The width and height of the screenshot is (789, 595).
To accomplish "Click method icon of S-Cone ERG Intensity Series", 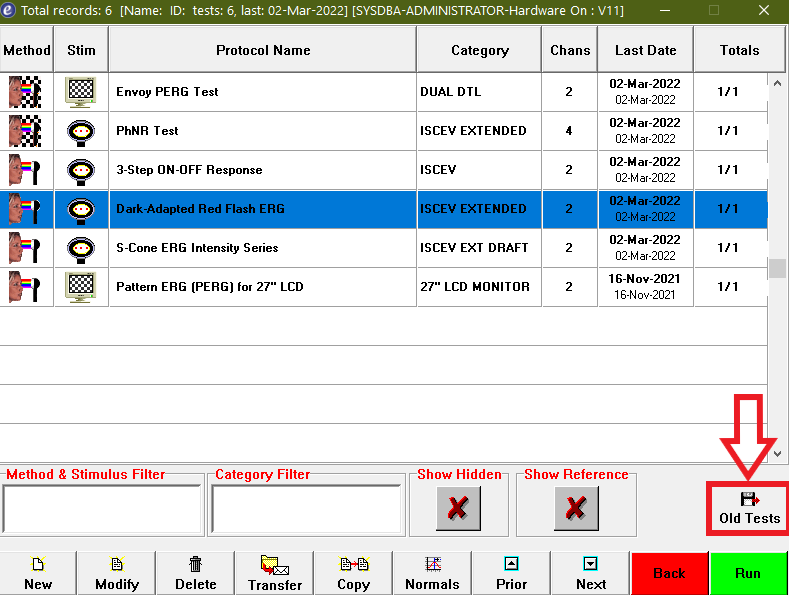I will click(x=24, y=248).
